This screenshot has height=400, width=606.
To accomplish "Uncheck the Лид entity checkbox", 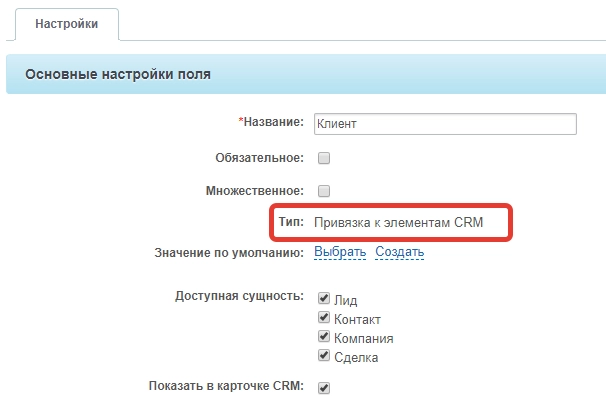I will pos(324,298).
